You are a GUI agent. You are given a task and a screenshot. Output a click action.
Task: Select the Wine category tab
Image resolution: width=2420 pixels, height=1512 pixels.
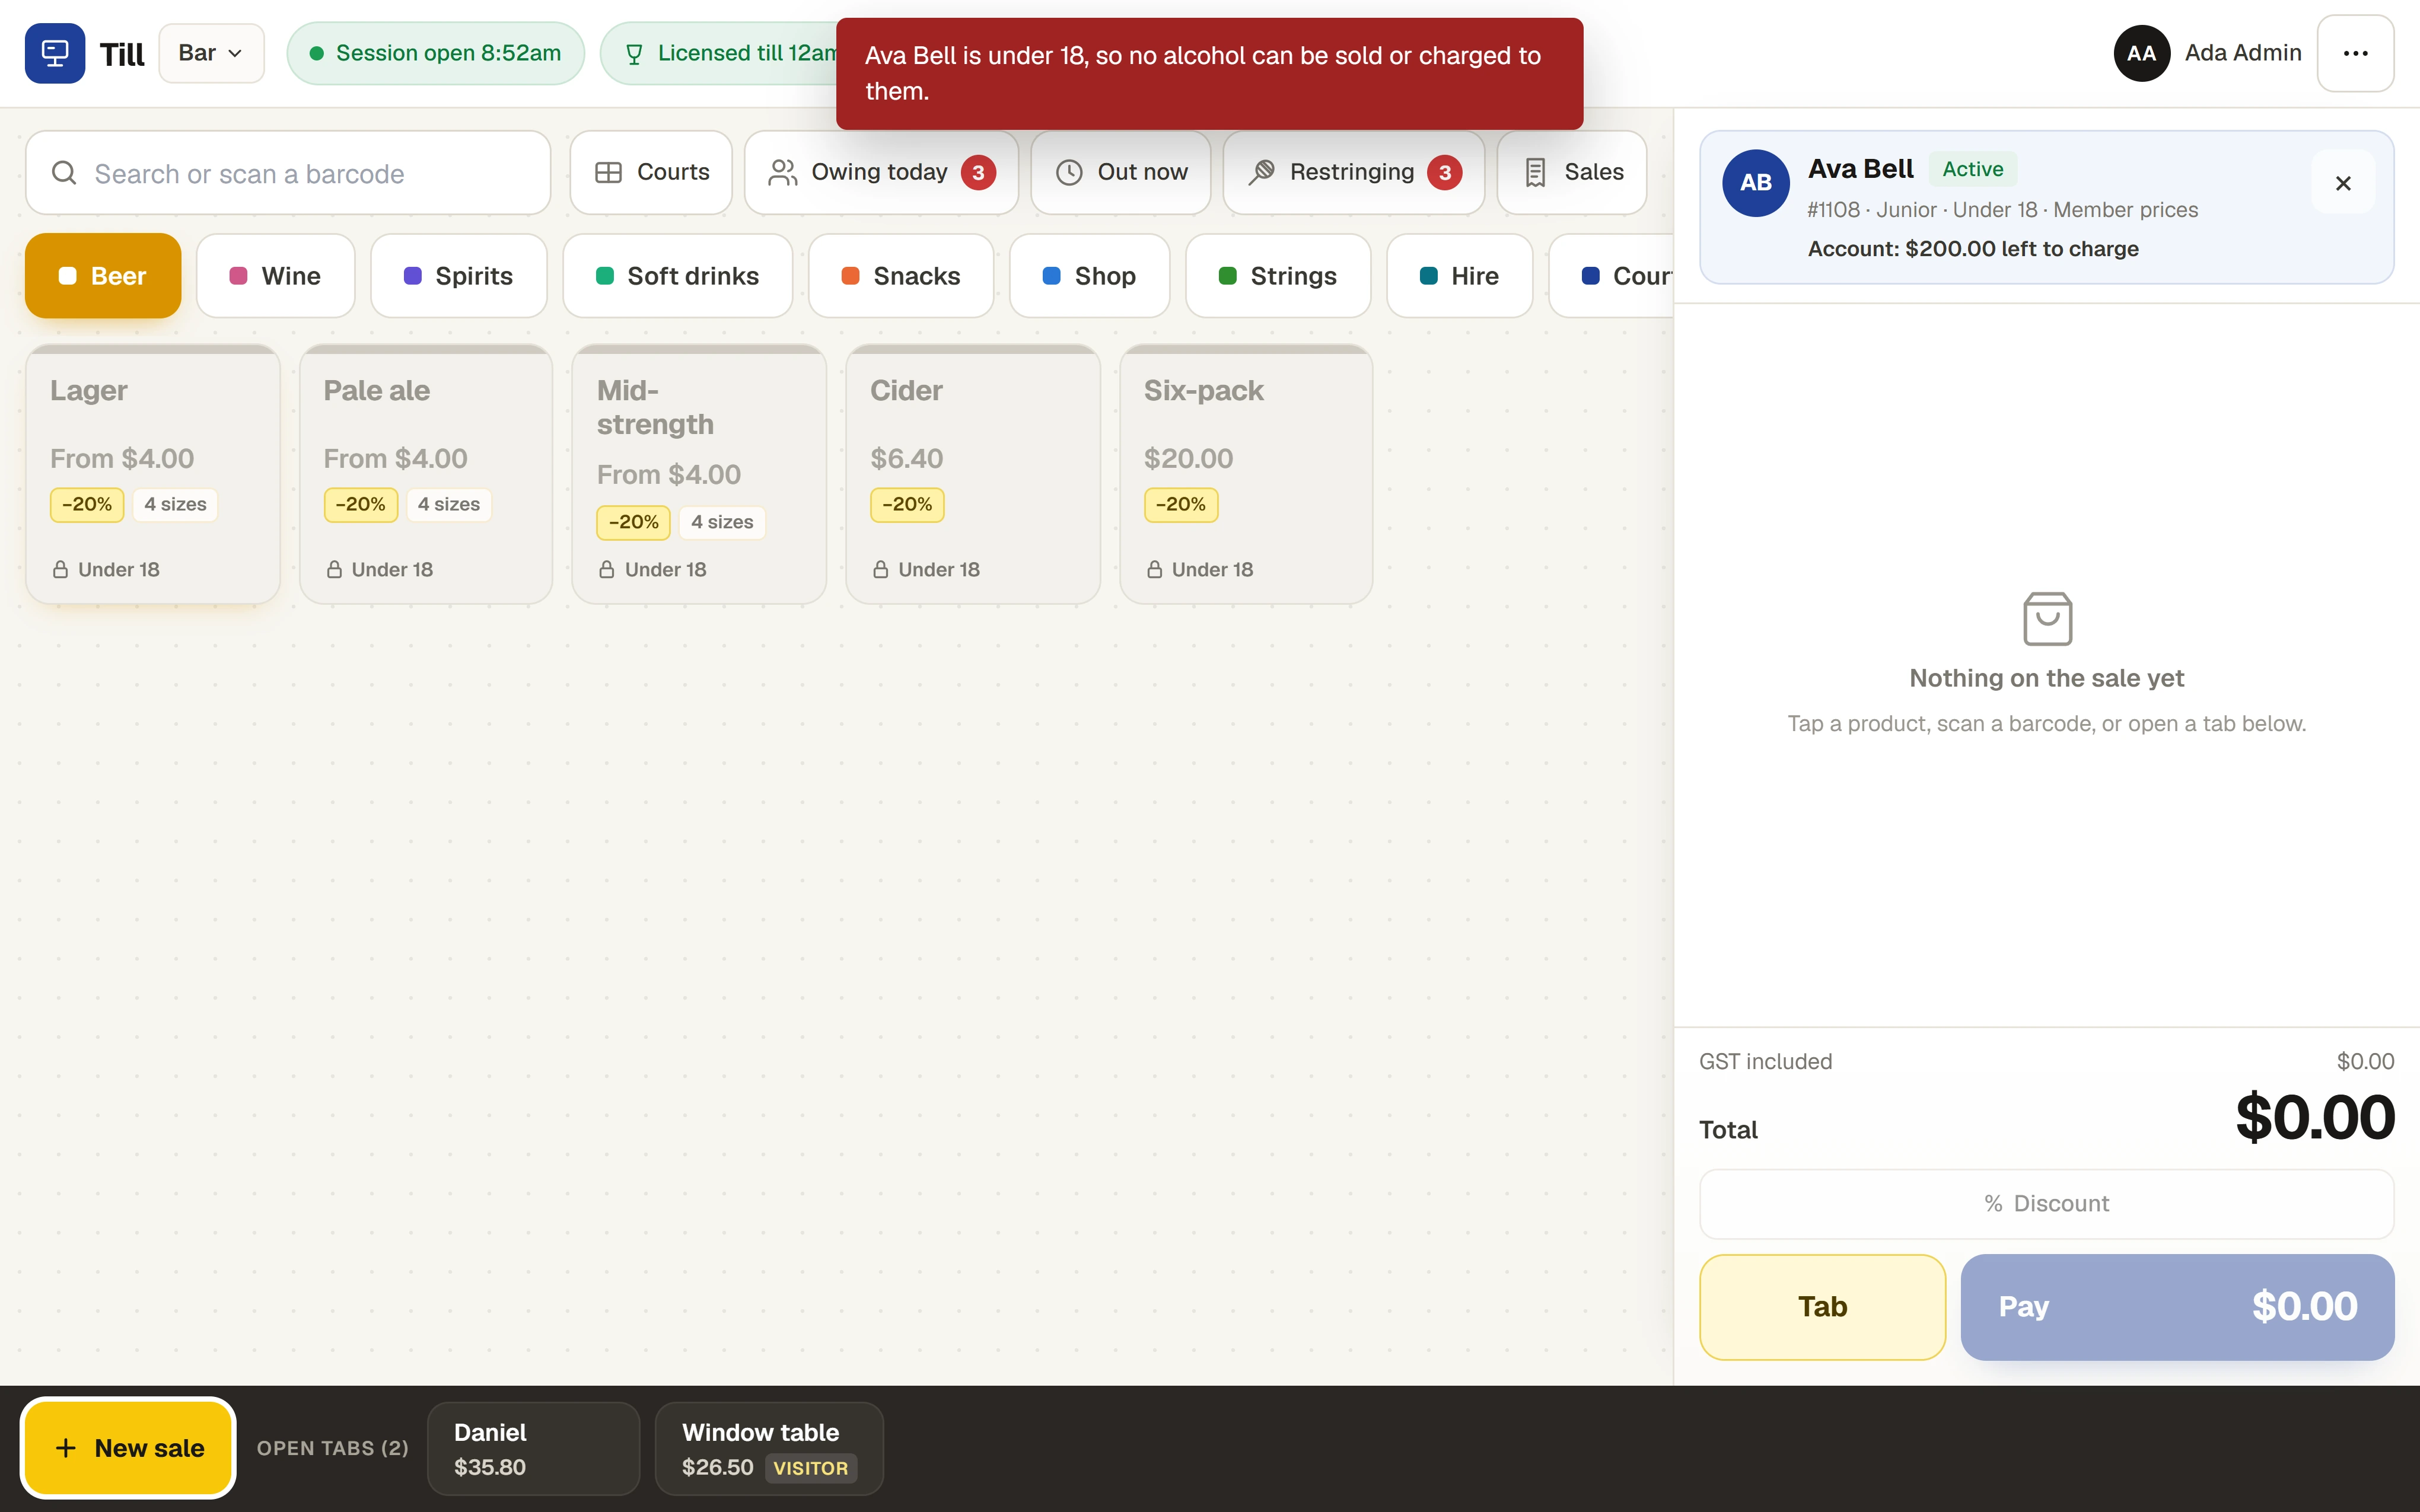[x=276, y=276]
